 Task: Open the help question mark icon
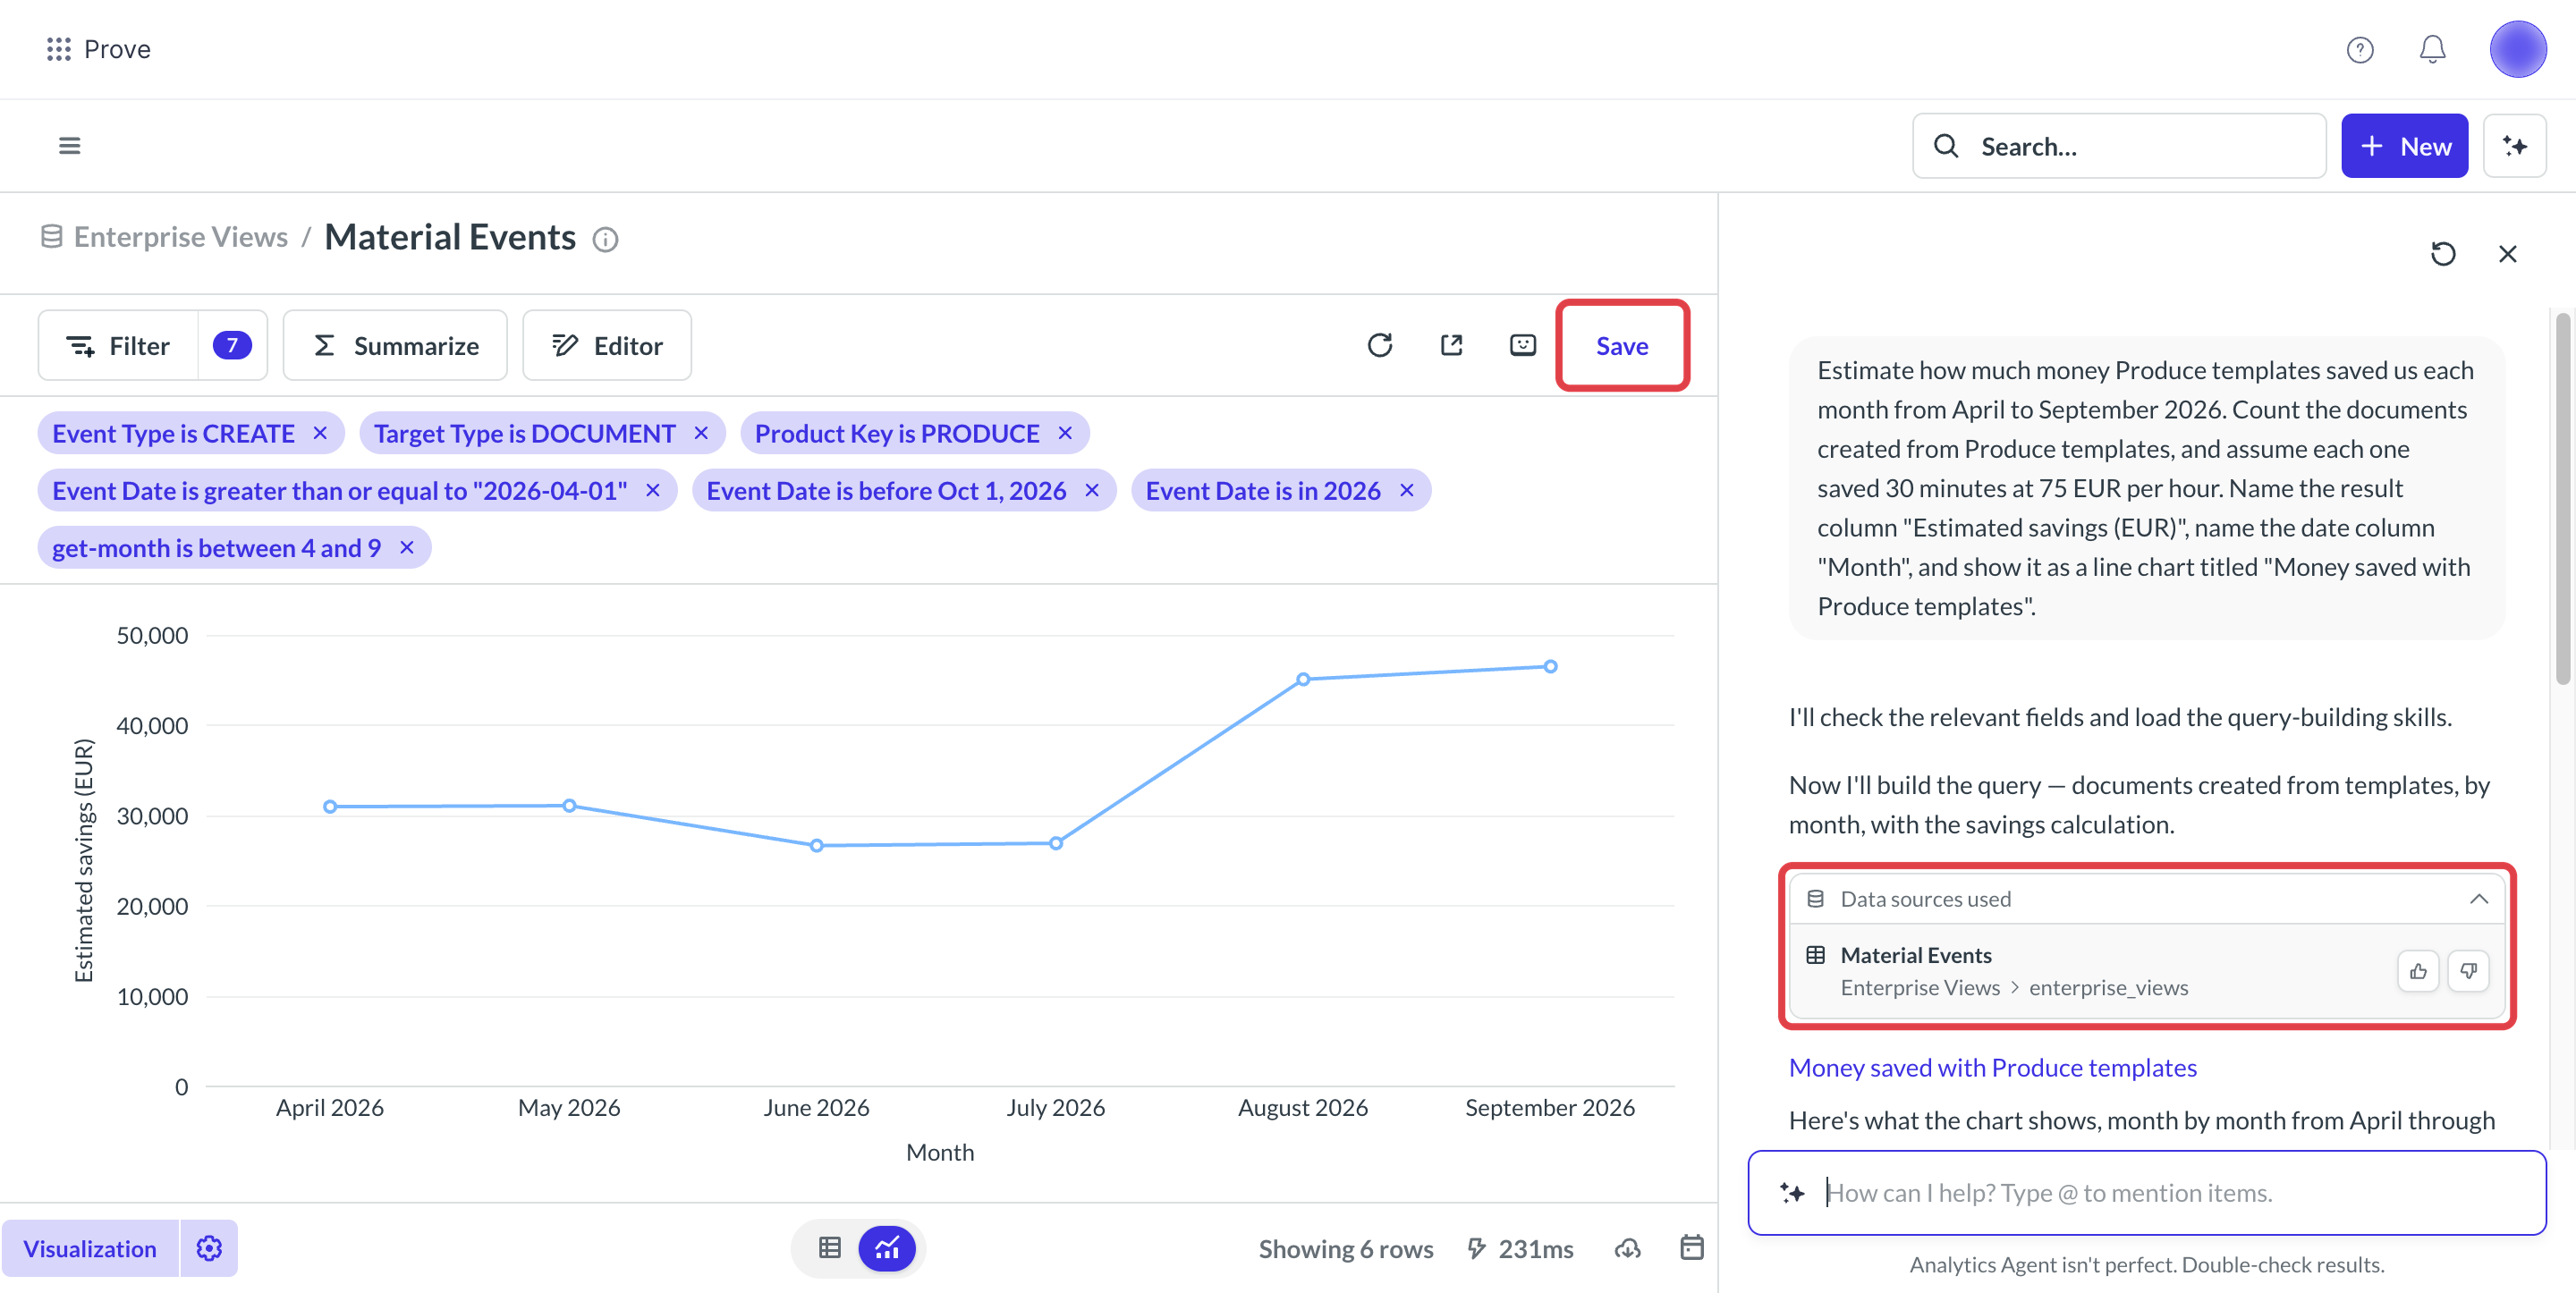click(x=2359, y=49)
